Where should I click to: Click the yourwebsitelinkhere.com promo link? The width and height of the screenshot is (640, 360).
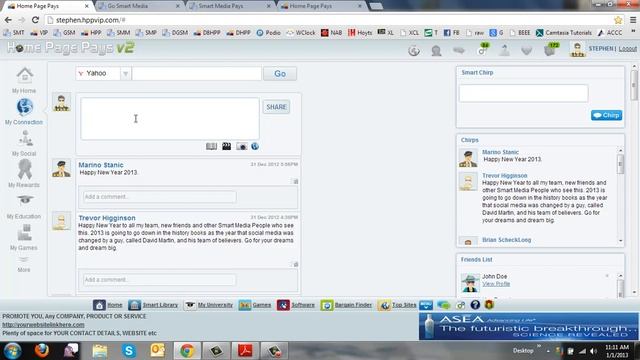click(43, 325)
